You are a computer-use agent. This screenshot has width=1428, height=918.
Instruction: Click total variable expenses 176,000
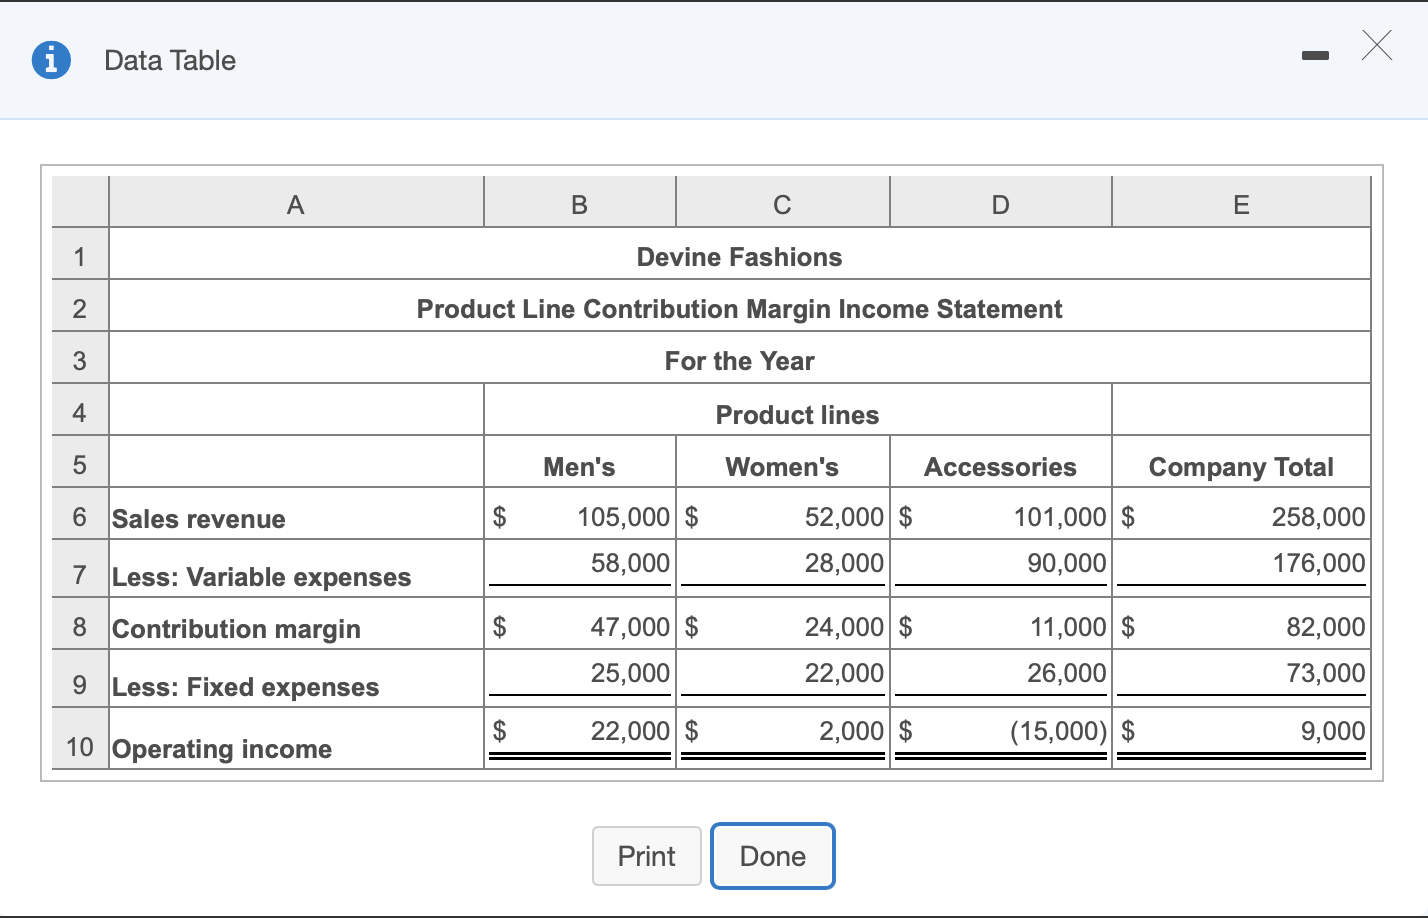tap(1319, 563)
